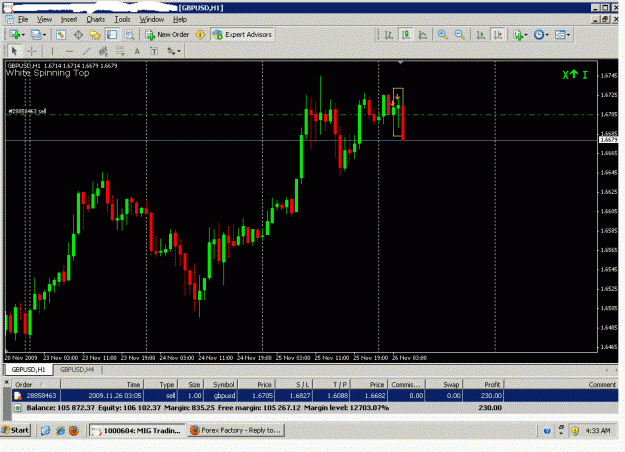The height and width of the screenshot is (452, 625).
Task: Select the GBPUSD,H1 chart tab
Action: point(28,369)
